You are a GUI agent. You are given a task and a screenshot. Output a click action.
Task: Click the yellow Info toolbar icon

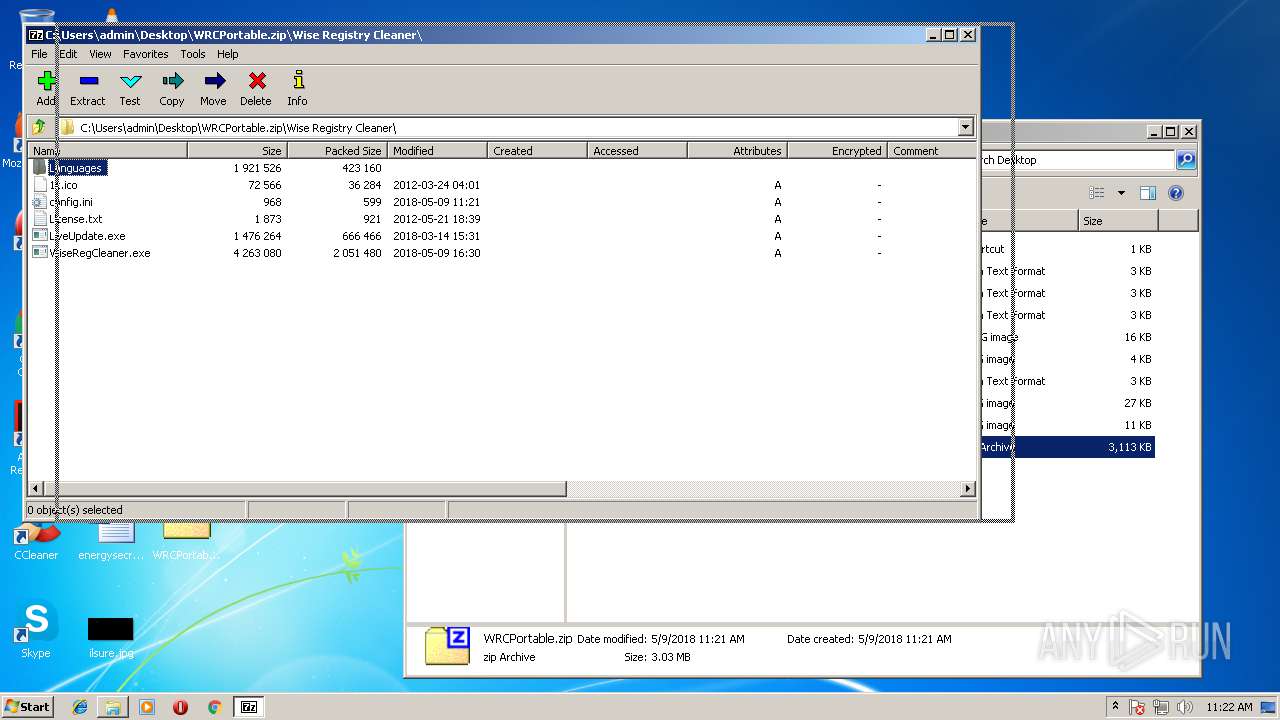(298, 81)
